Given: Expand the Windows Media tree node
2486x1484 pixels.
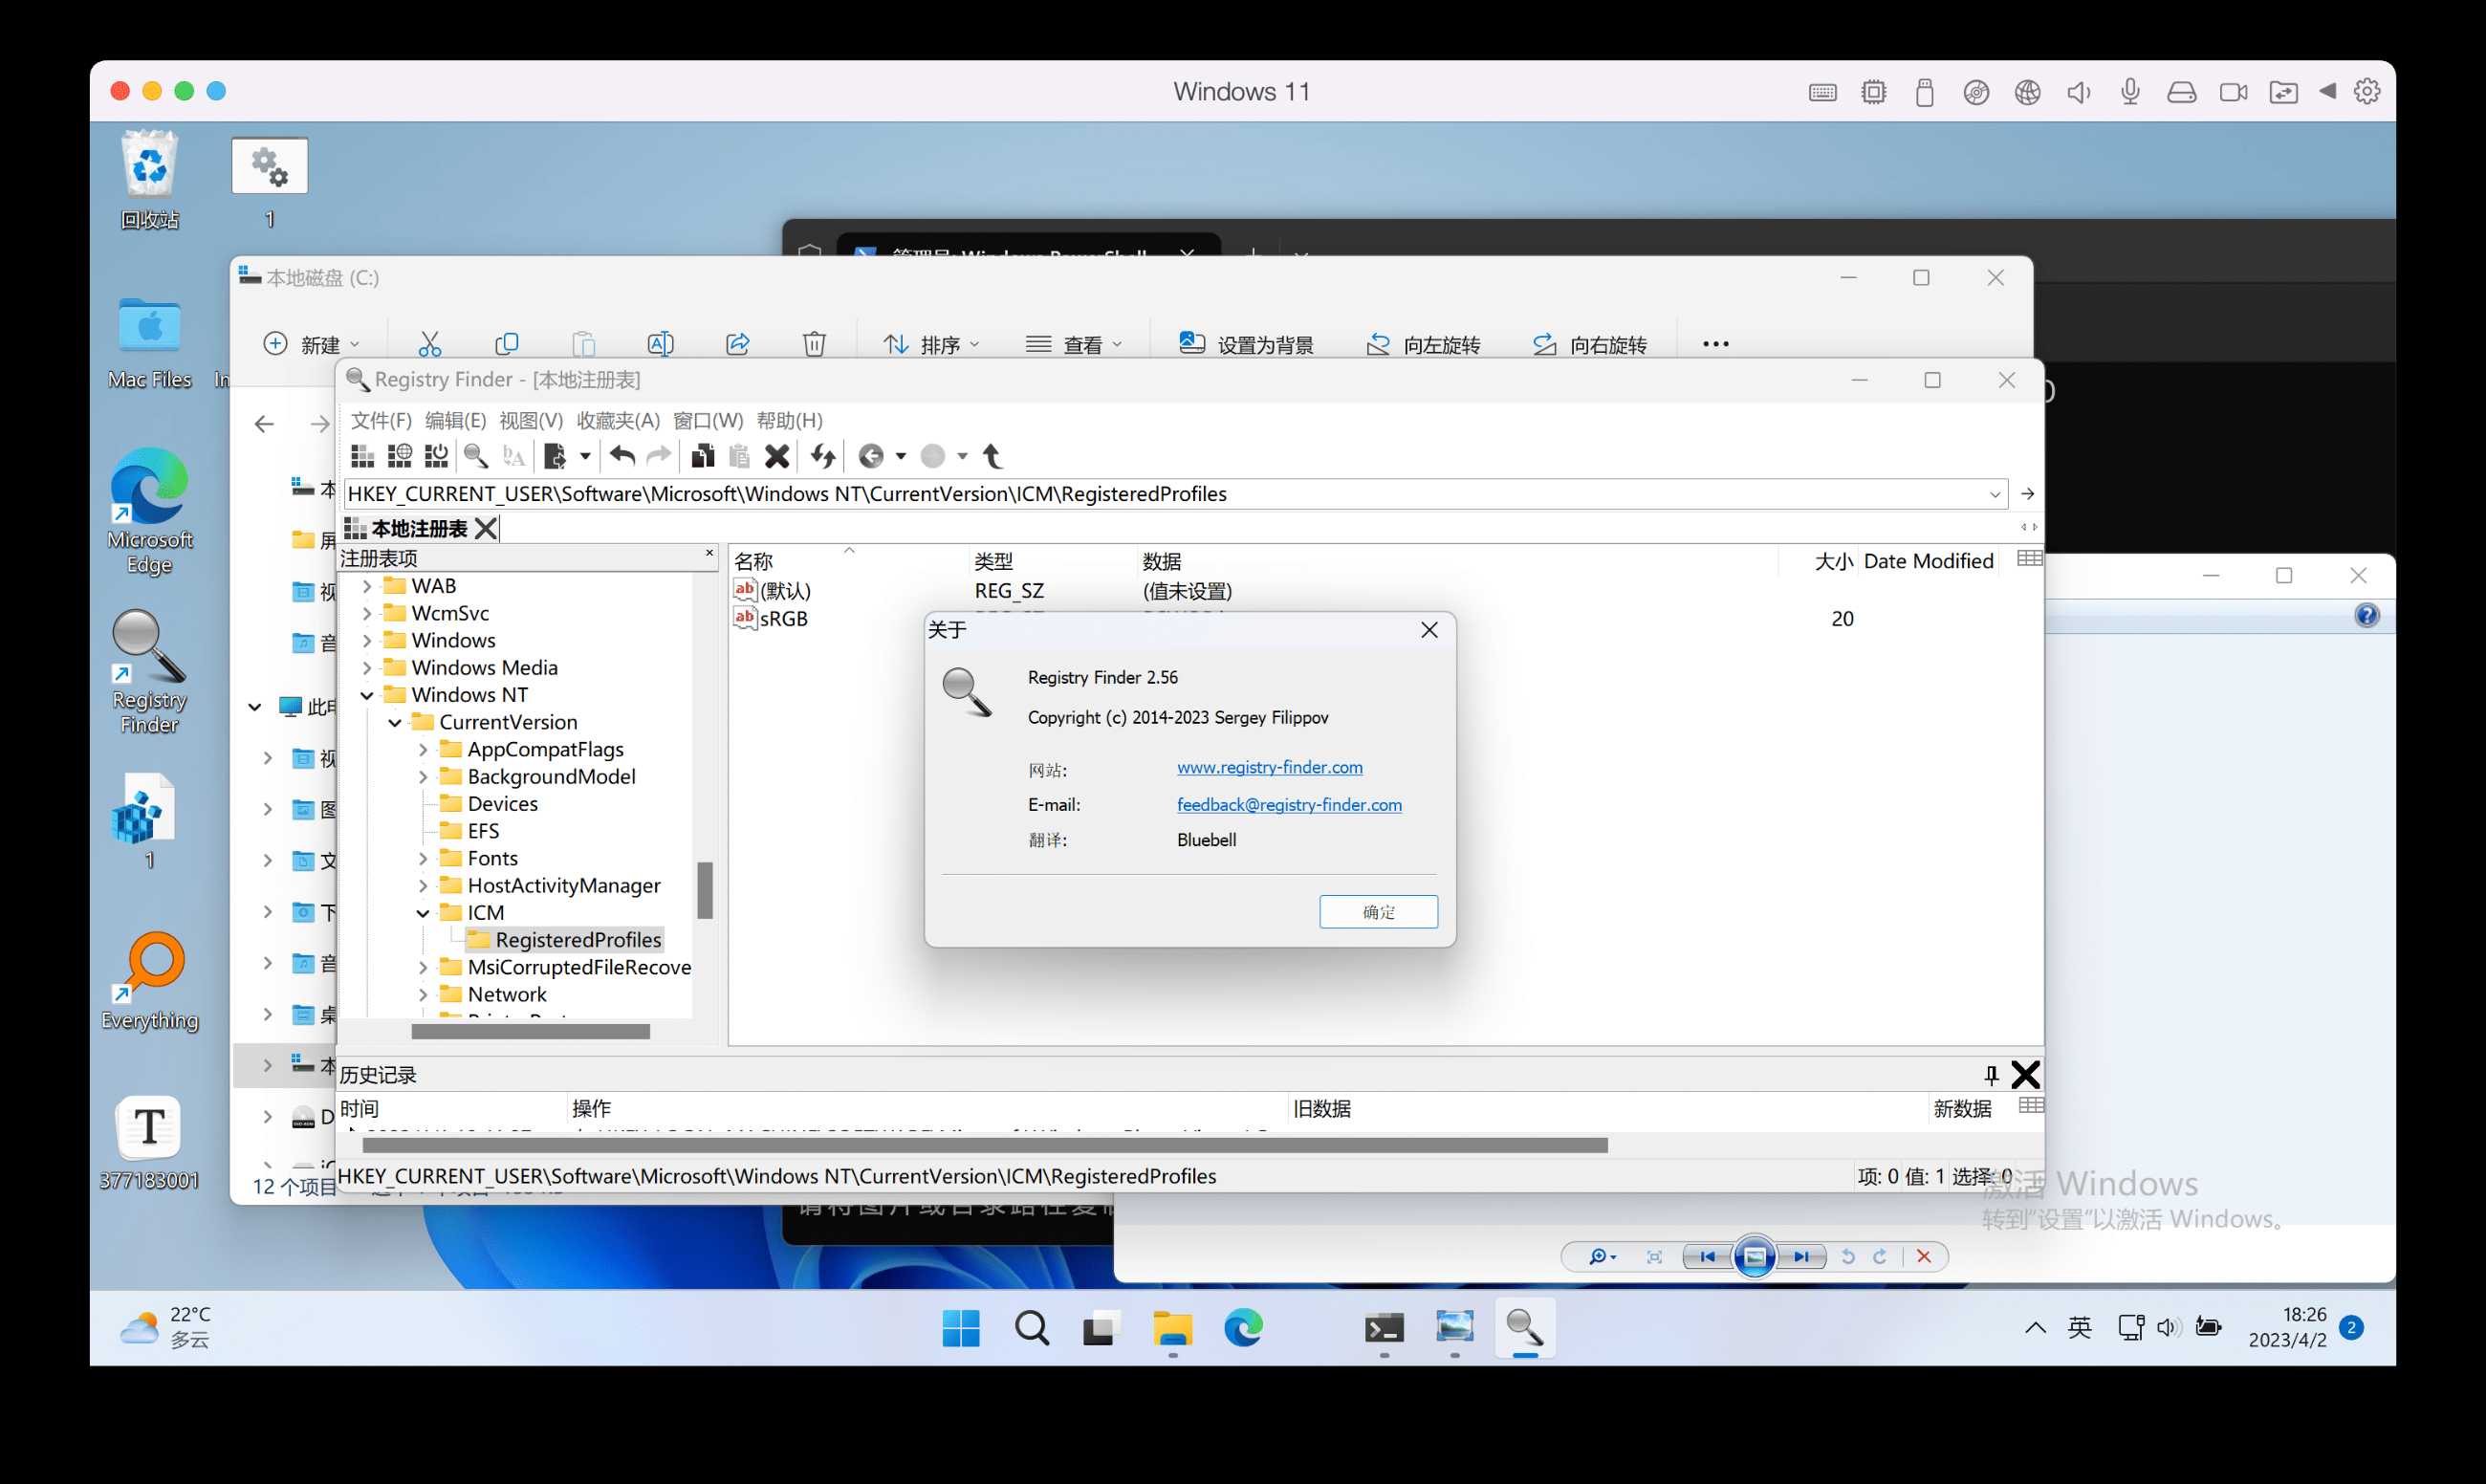Looking at the screenshot, I should click(x=367, y=667).
